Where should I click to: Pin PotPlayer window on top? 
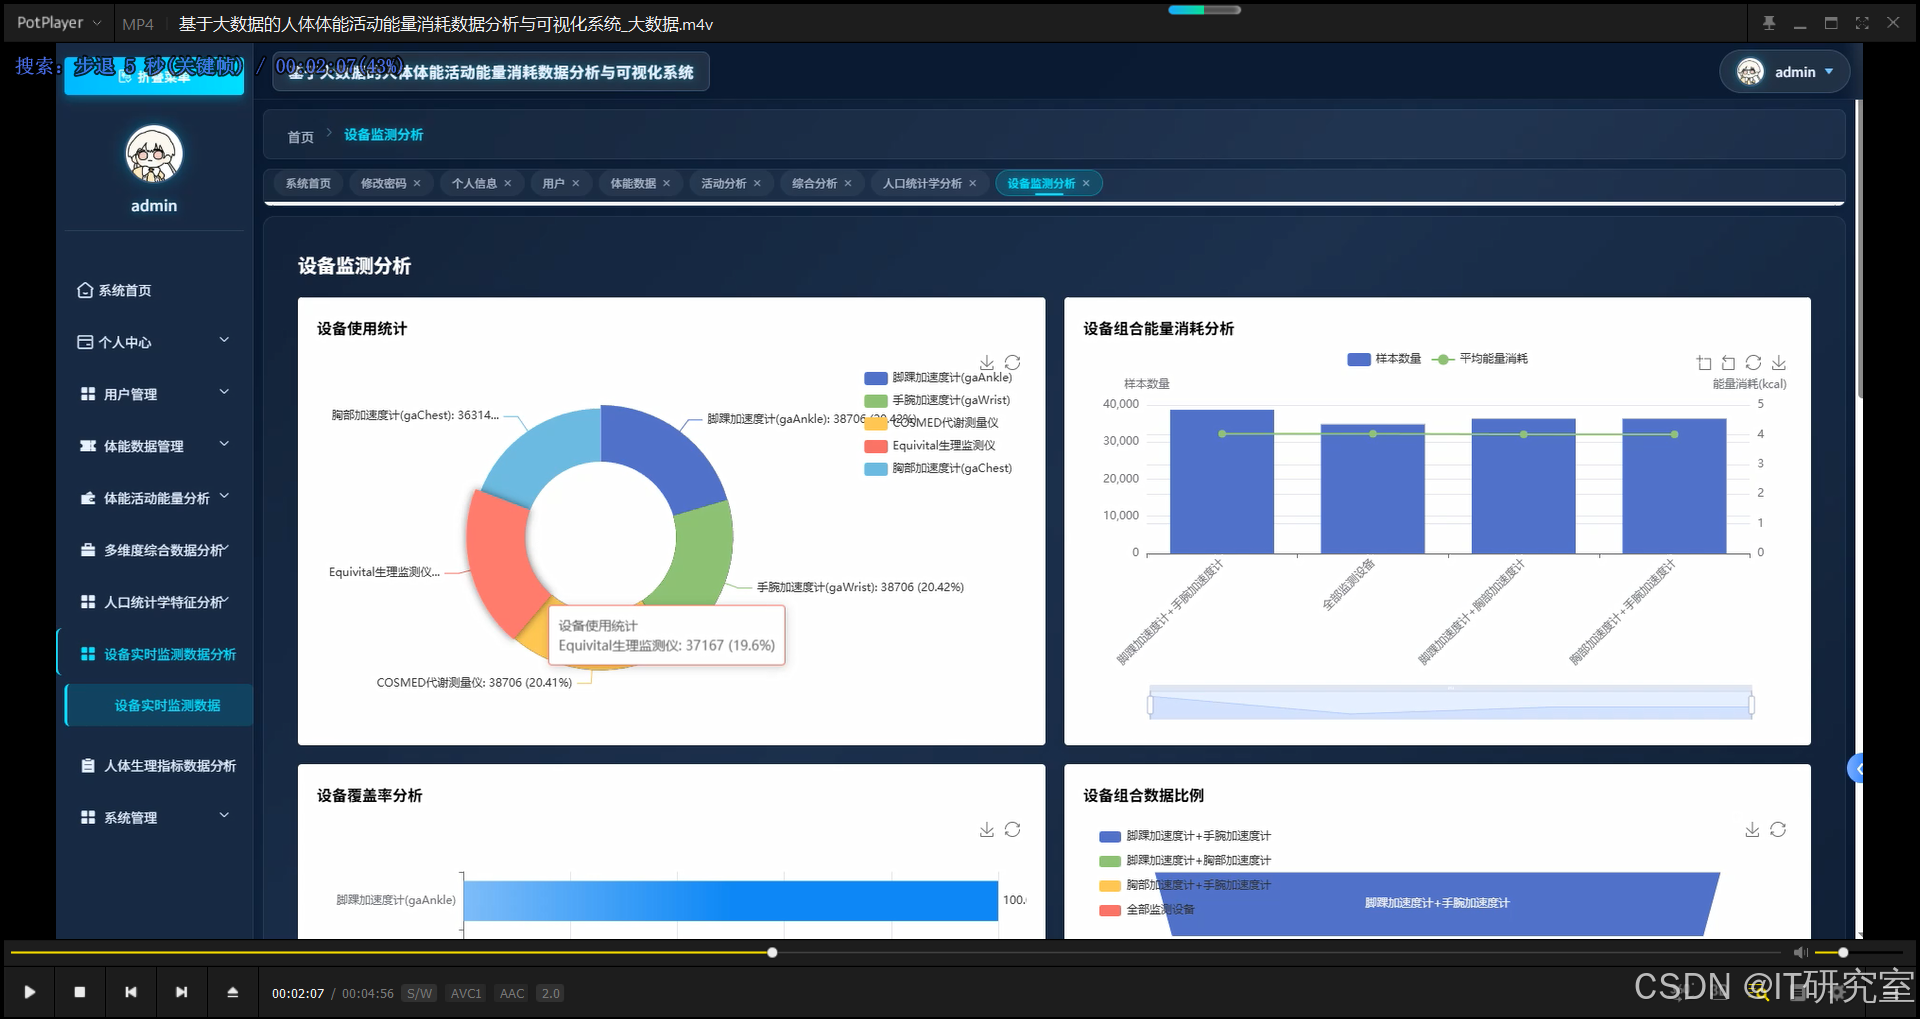pyautogui.click(x=1769, y=23)
